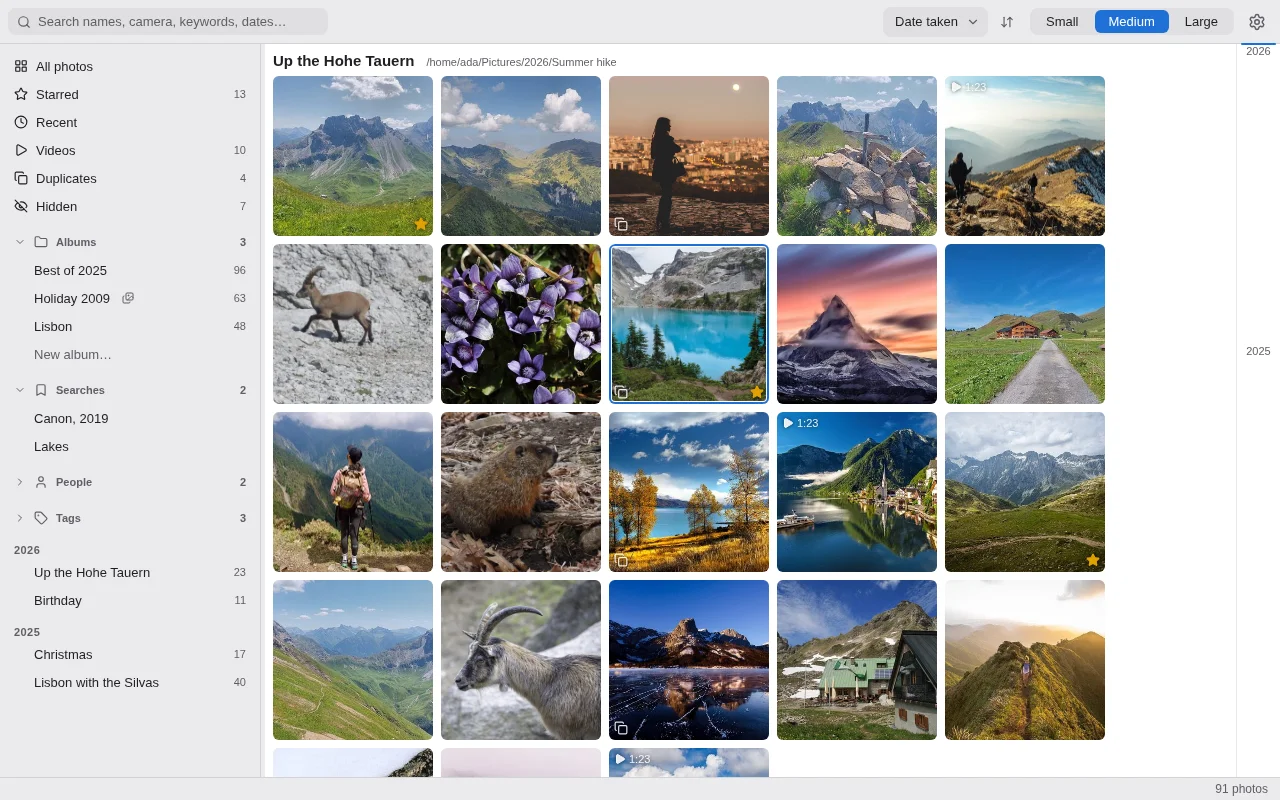1280x800 pixels.
Task: Click the Videos play icon in the sidebar
Action: coord(21,150)
